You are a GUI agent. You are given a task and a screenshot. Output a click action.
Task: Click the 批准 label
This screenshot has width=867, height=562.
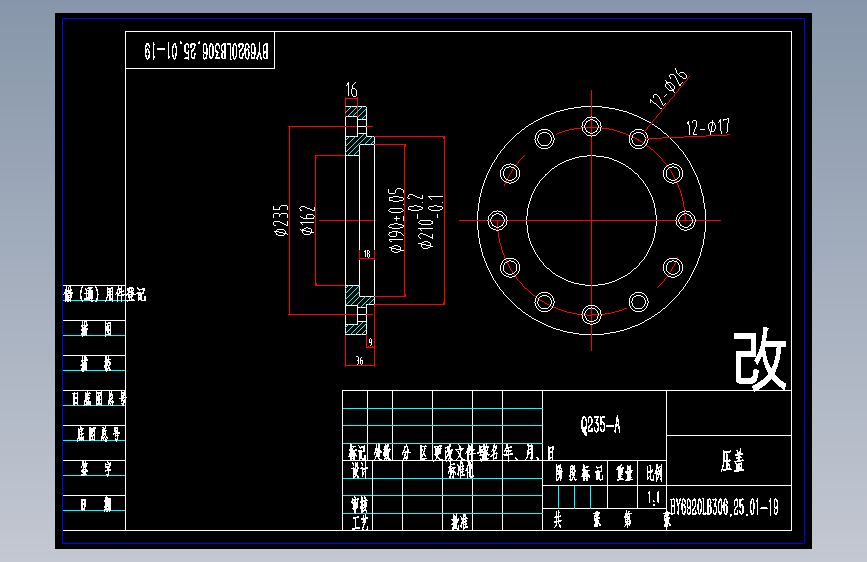coord(459,522)
